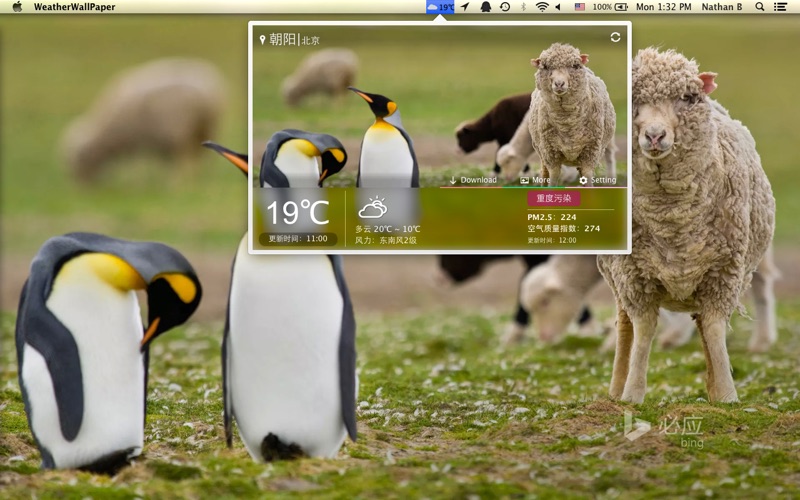The height and width of the screenshot is (500, 800).
Task: Open the volume control in menu bar
Action: [x=559, y=7]
